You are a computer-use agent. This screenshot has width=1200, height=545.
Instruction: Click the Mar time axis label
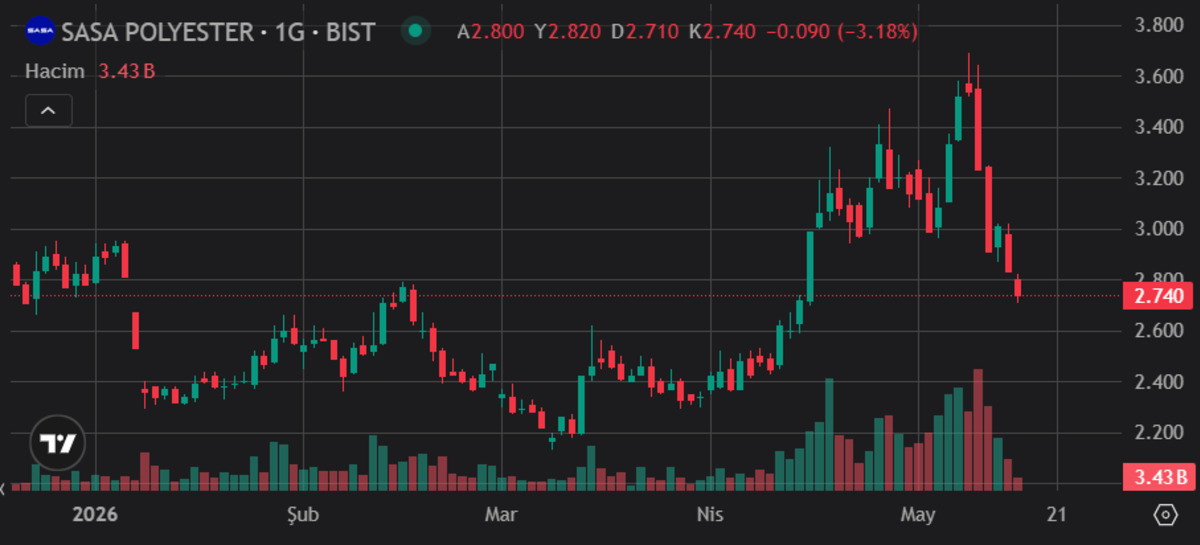click(500, 515)
